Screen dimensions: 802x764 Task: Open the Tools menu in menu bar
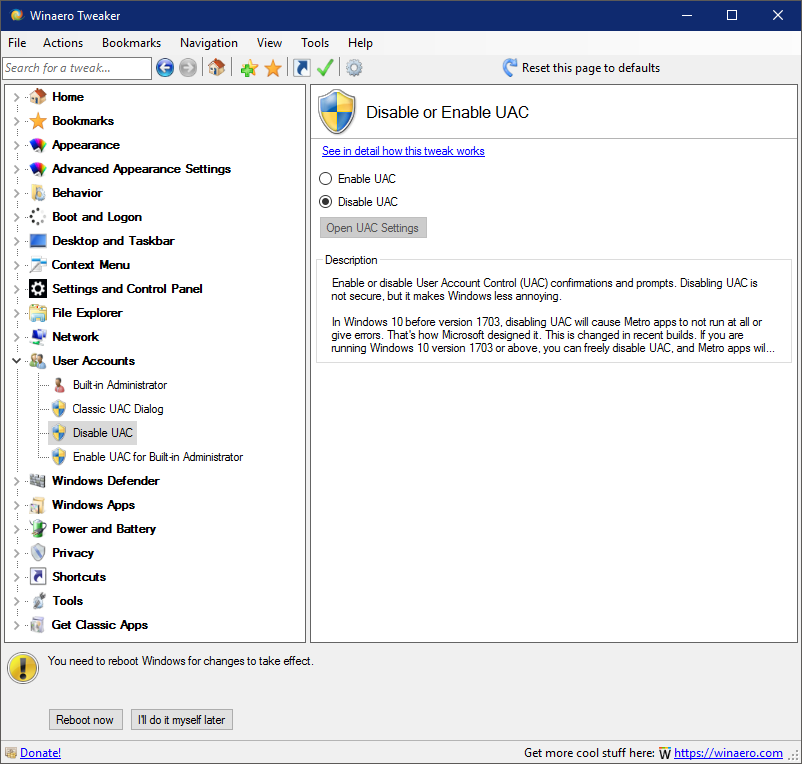315,43
